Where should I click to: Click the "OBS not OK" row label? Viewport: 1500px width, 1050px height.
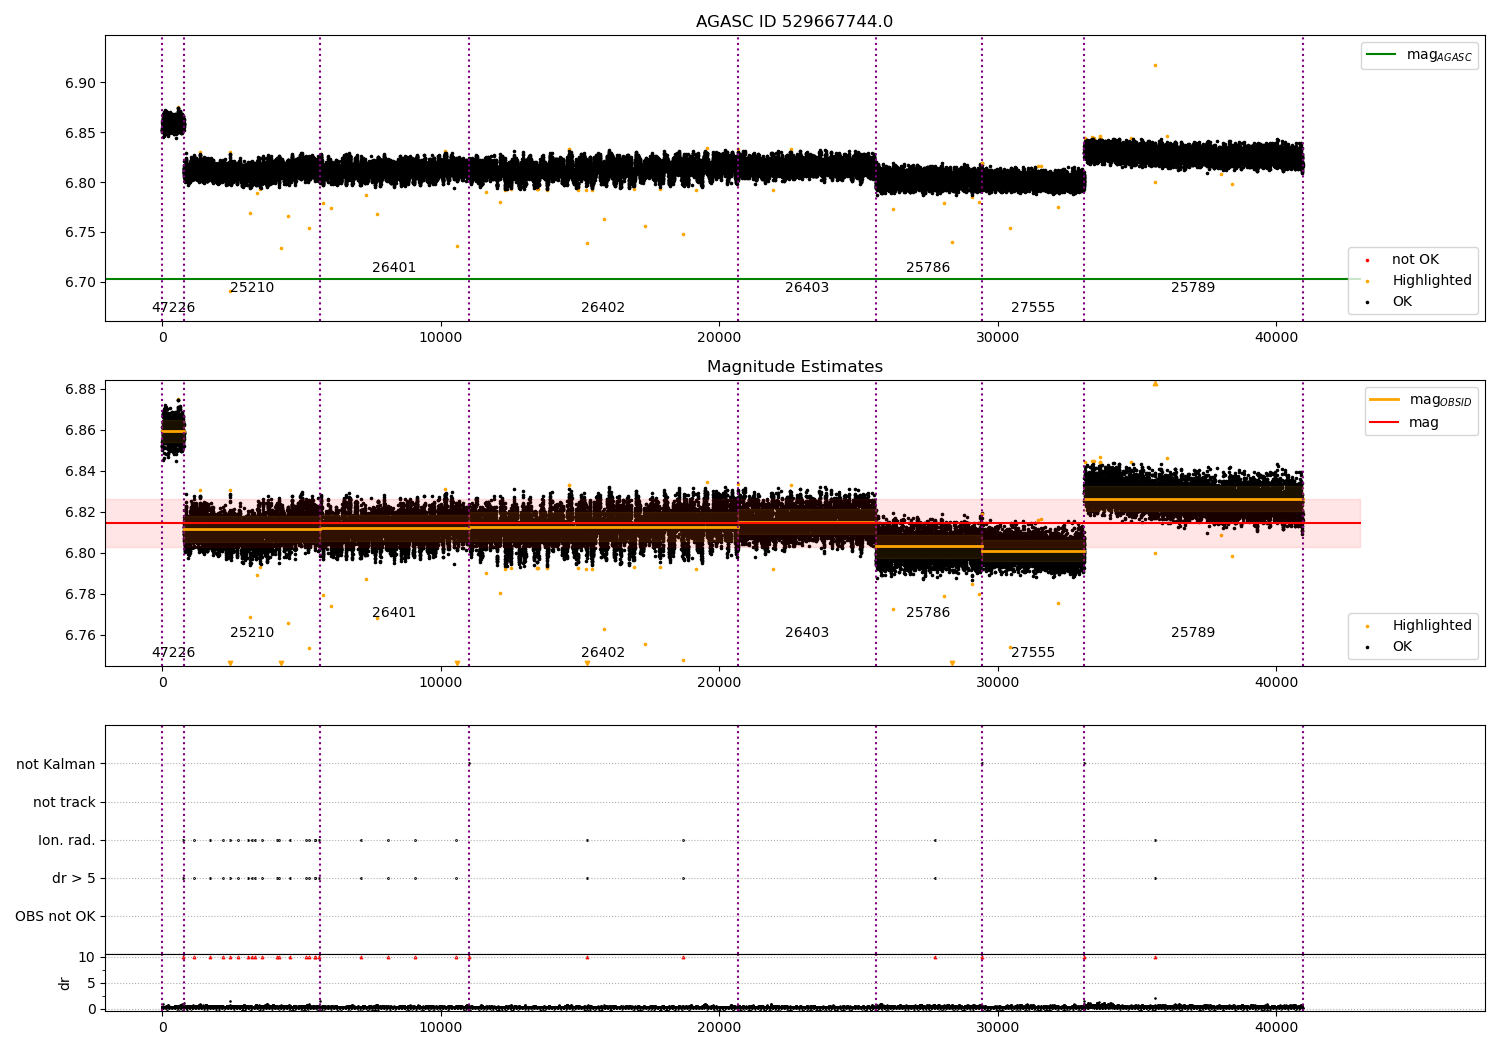click(55, 916)
